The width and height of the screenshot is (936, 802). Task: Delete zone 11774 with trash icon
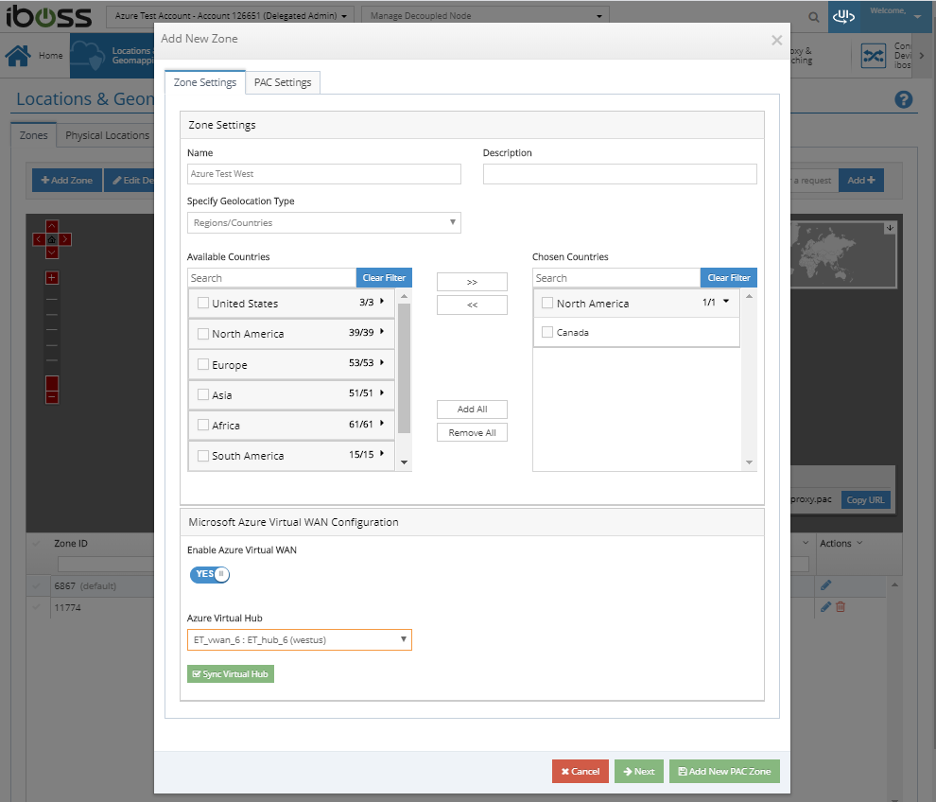pyautogui.click(x=840, y=607)
